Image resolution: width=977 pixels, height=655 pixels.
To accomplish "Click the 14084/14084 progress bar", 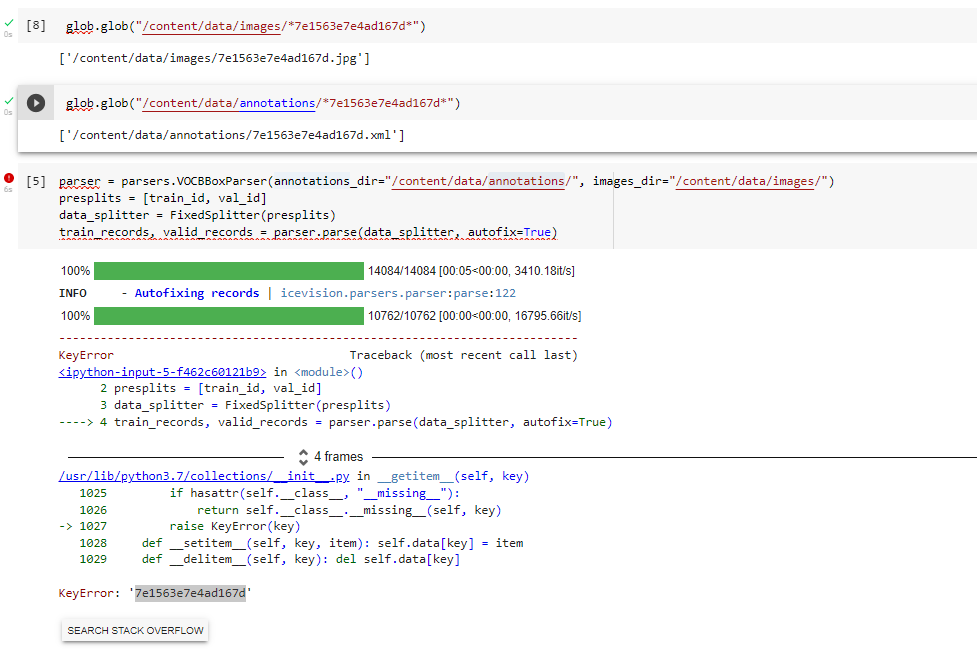I will click(228, 269).
